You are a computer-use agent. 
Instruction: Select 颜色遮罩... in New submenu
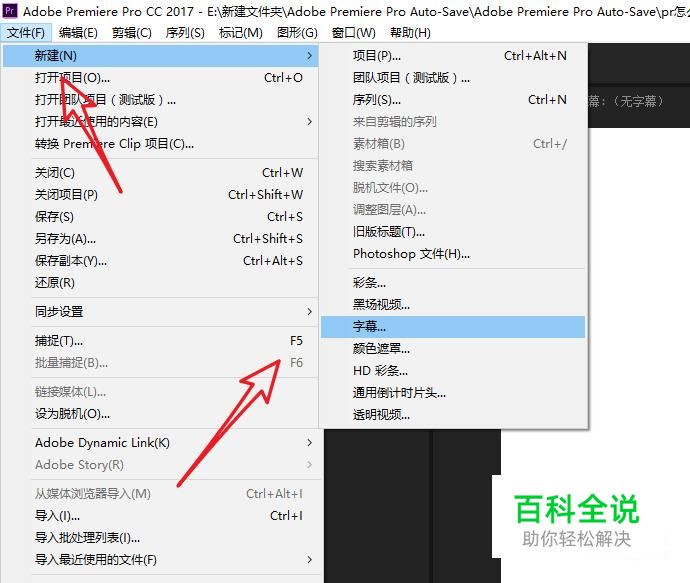tap(453, 349)
